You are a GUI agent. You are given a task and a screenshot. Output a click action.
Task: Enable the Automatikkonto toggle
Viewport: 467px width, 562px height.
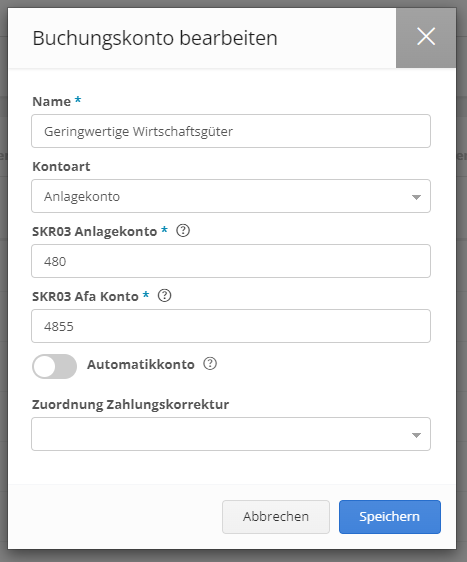coord(54,366)
